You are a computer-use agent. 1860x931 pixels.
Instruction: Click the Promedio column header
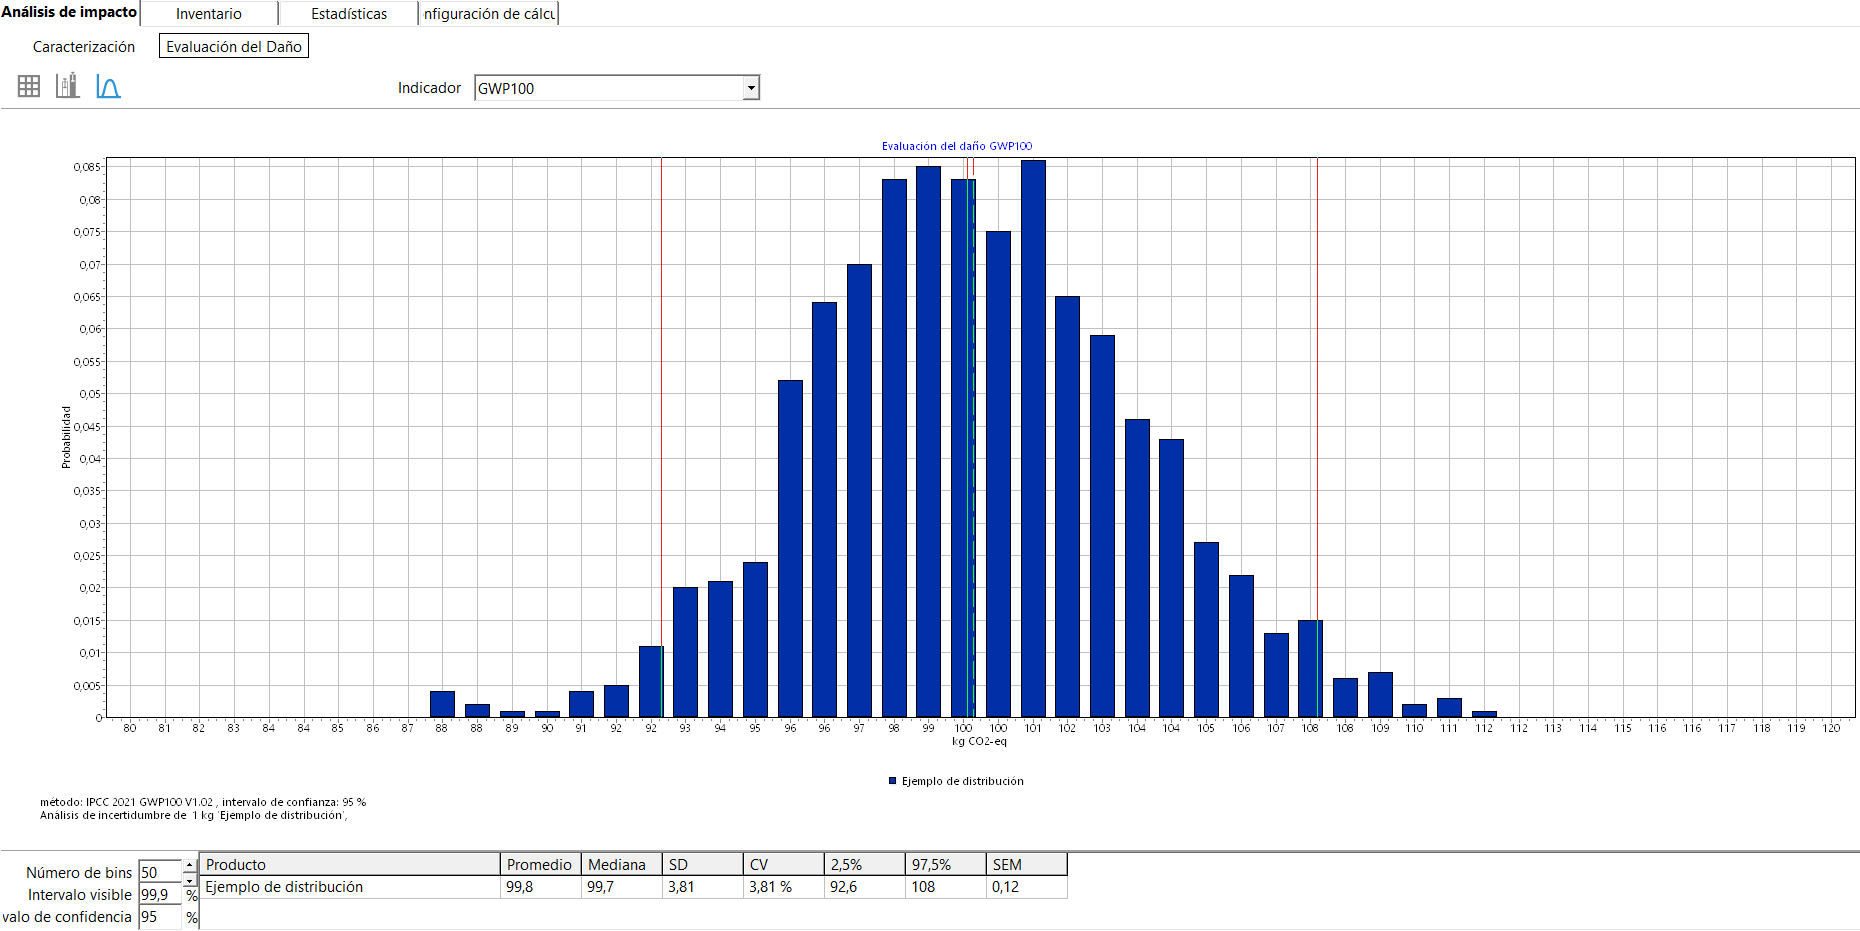coord(540,865)
